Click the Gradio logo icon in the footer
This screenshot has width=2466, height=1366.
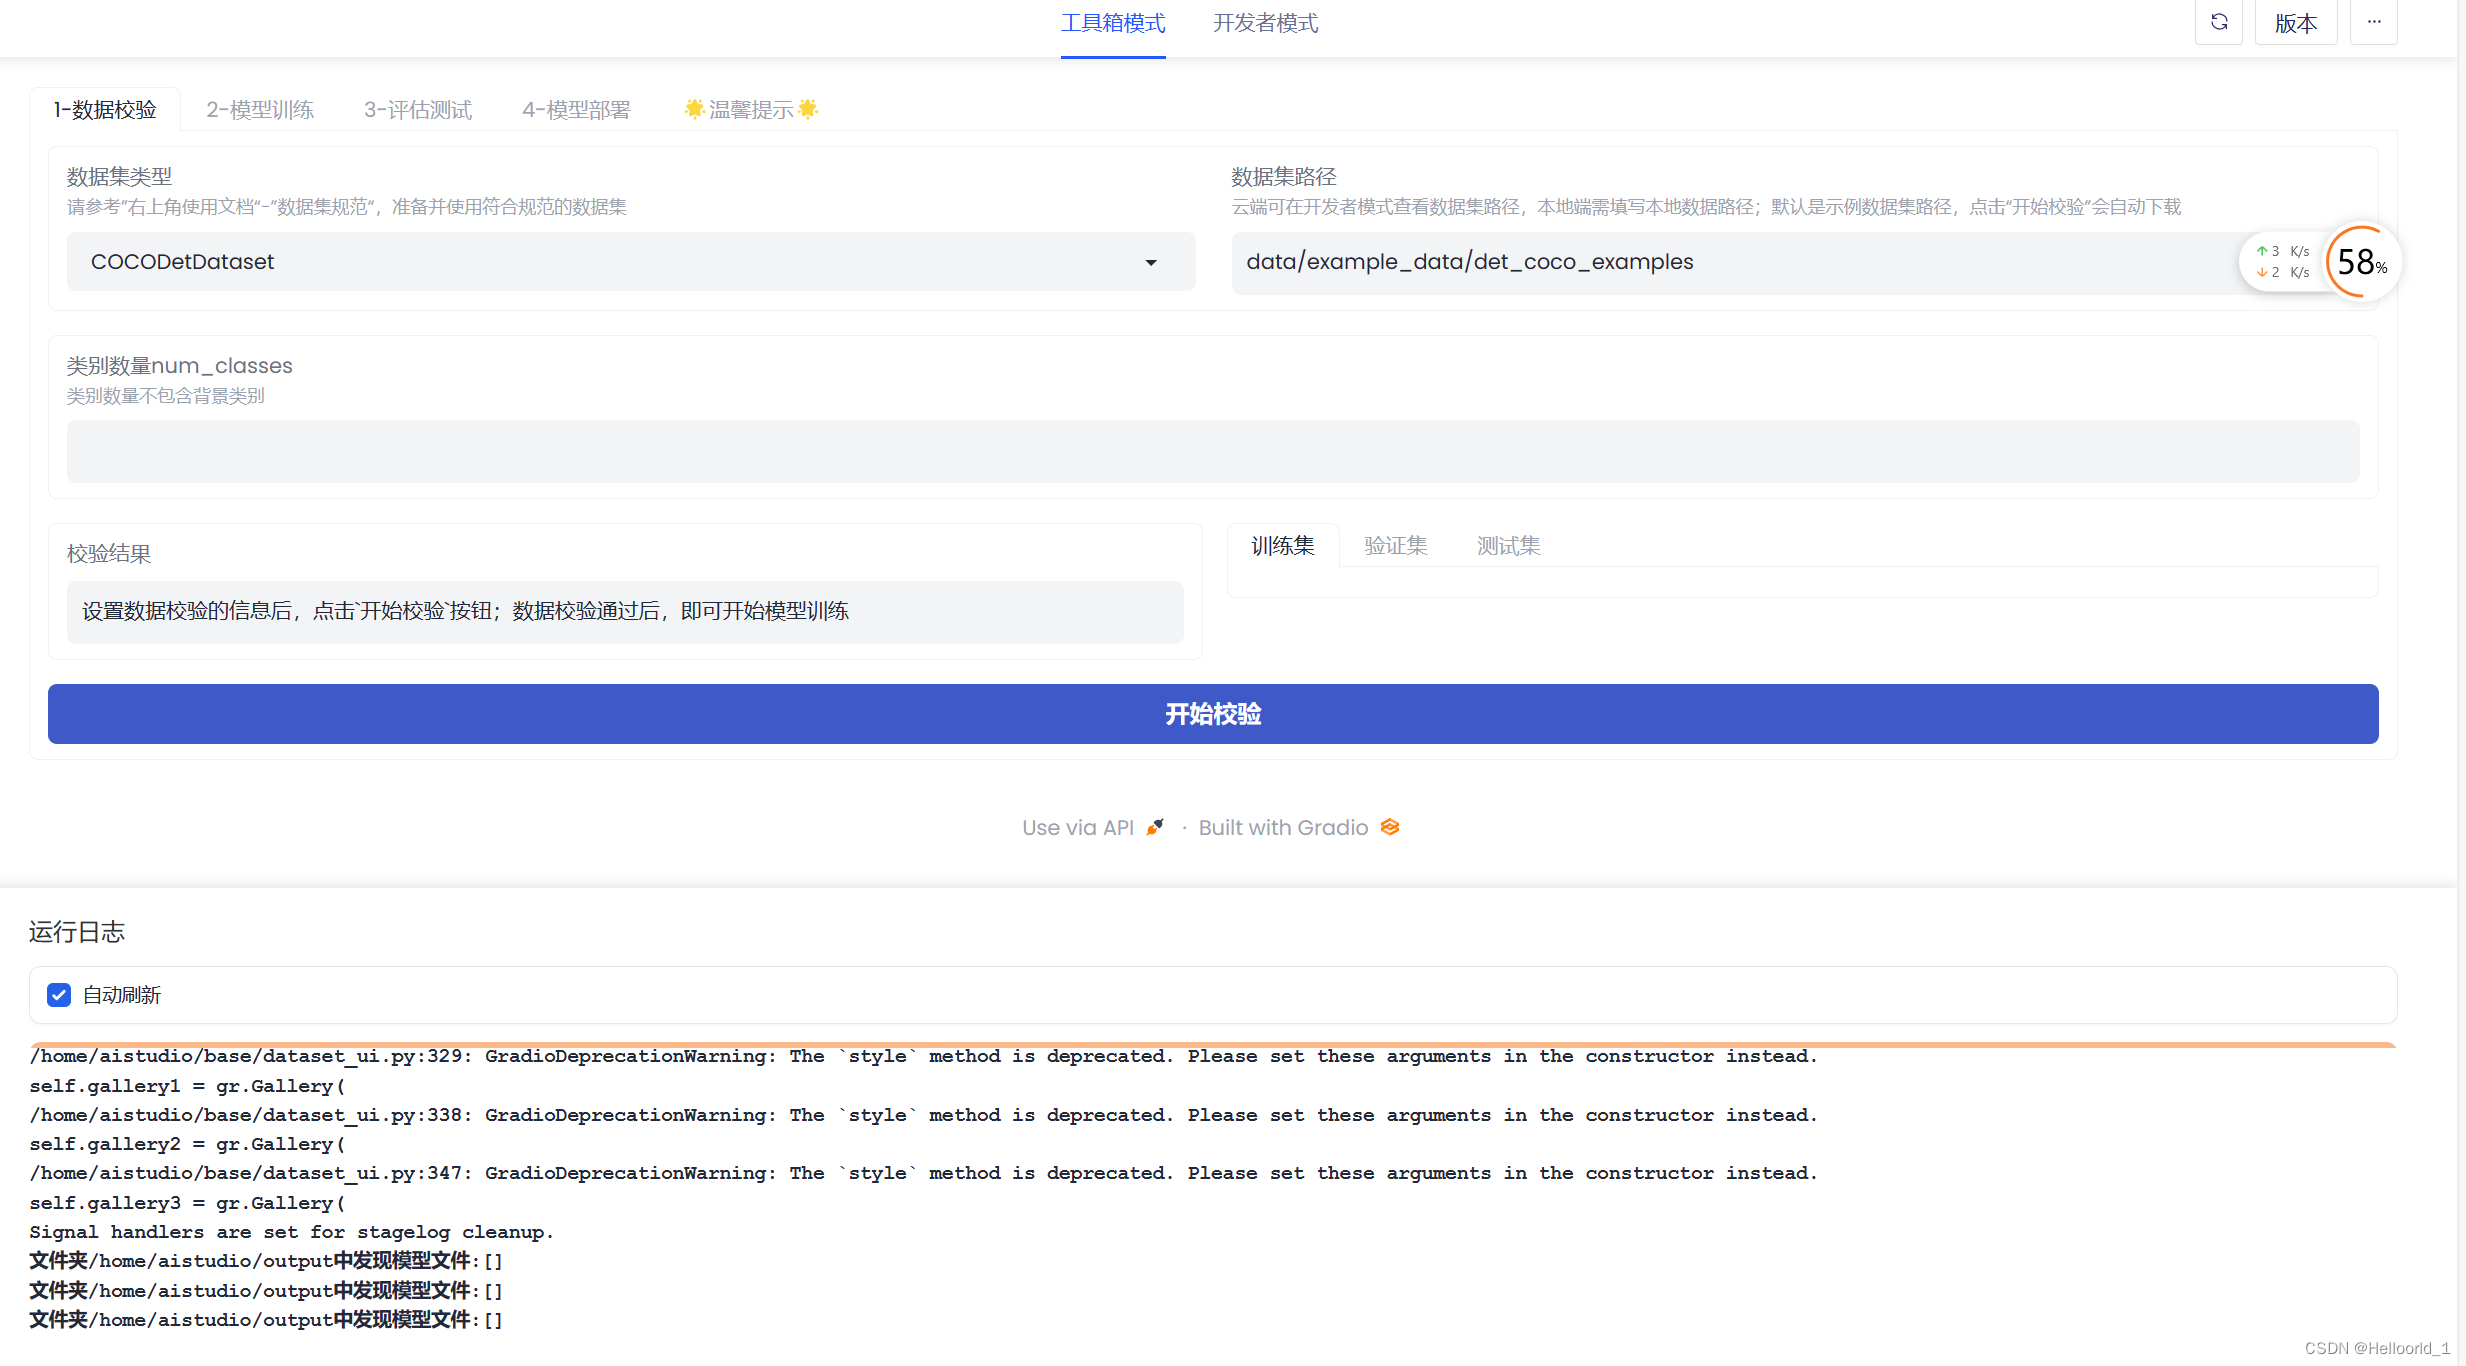1390,827
